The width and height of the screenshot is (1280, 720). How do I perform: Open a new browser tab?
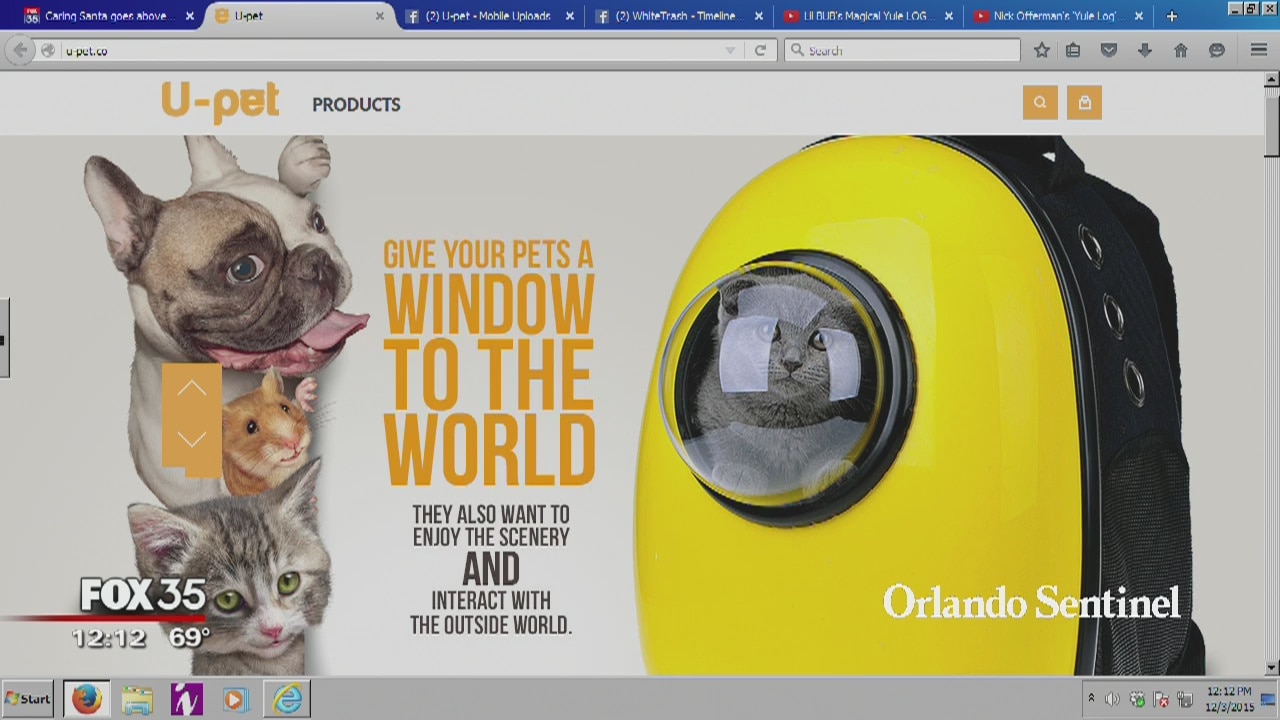1171,16
